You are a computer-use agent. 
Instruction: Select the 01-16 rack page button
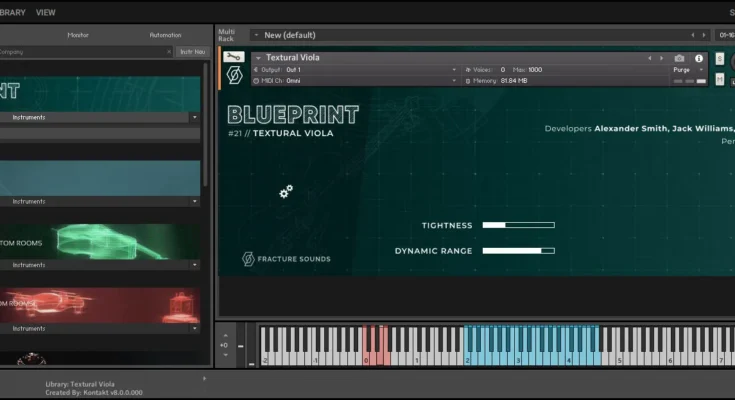tap(726, 35)
